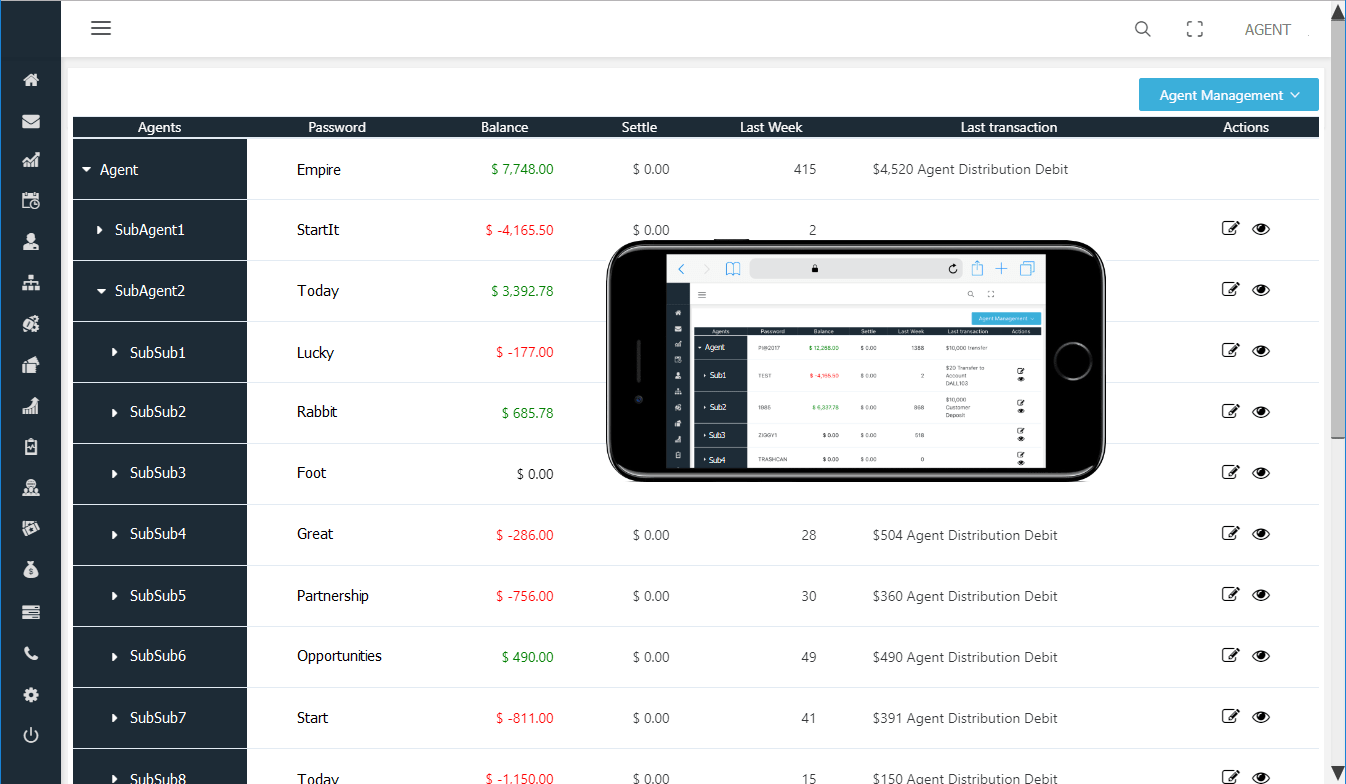Click the sidebar phone icon
Viewport: 1346px width, 784px height.
tap(31, 654)
